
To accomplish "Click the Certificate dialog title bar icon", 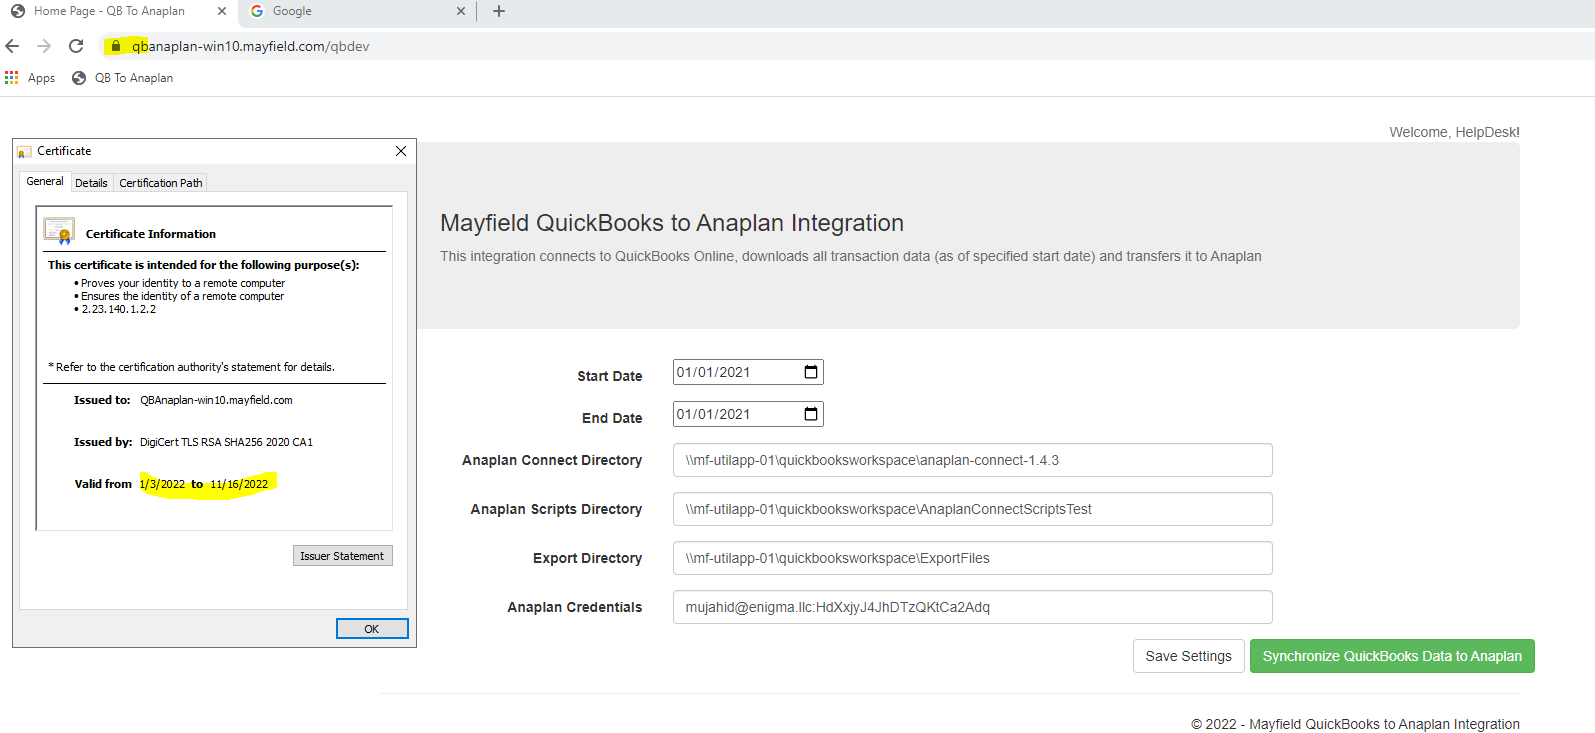I will point(24,152).
